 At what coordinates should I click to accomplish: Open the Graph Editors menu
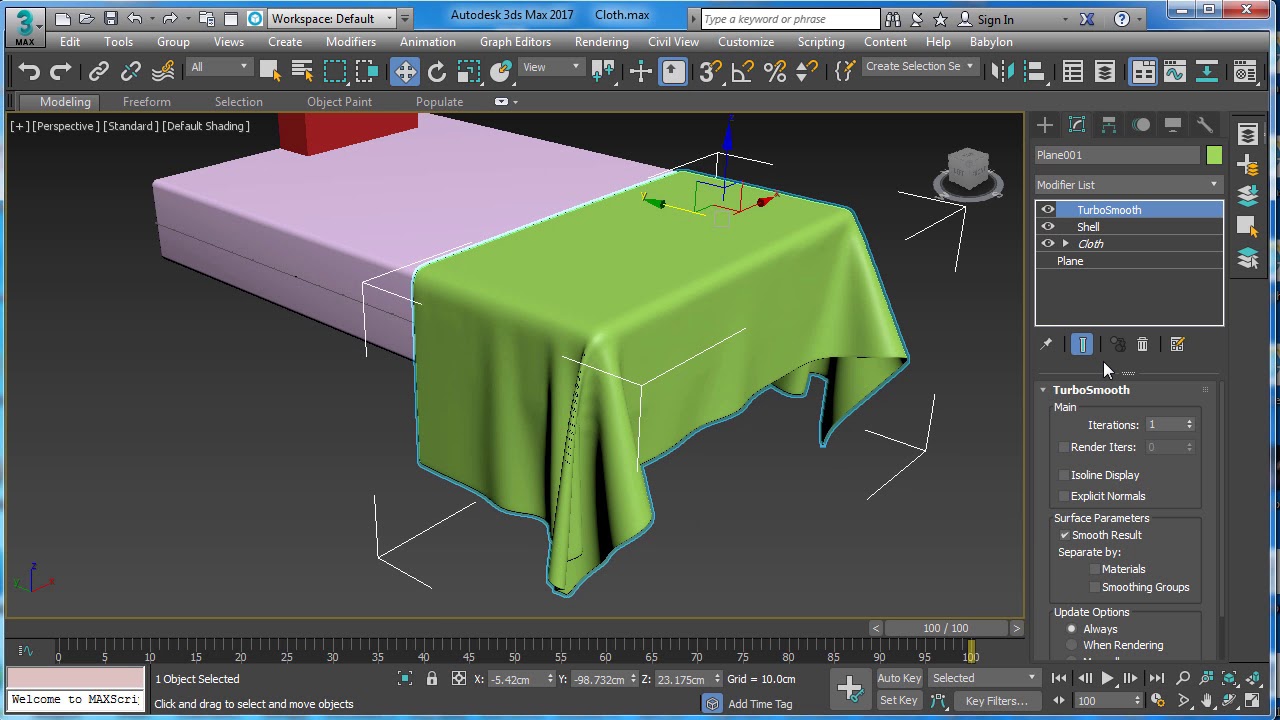[x=515, y=42]
